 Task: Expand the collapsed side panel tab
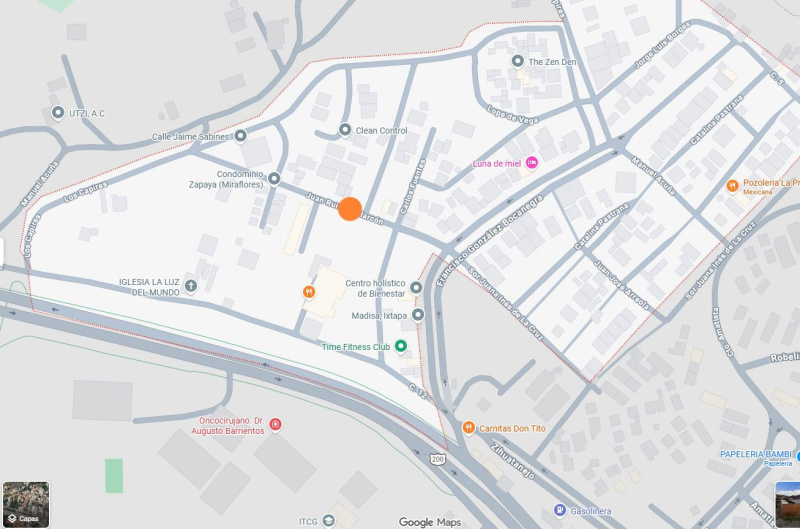[2, 253]
